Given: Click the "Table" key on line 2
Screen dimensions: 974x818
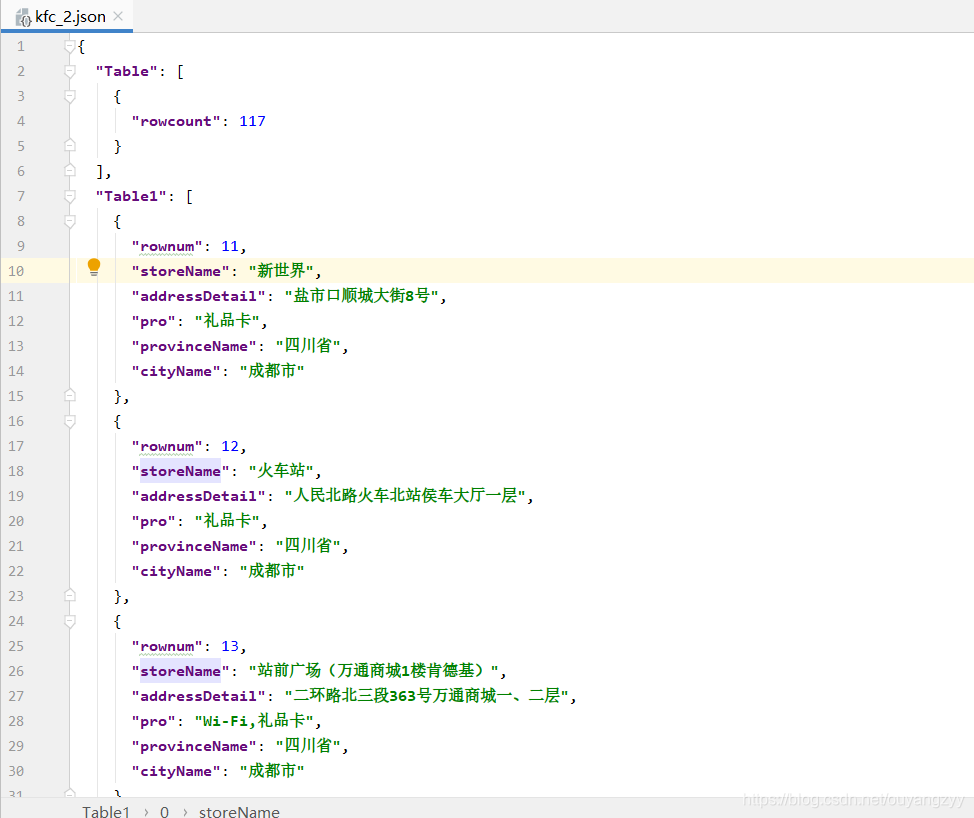Looking at the screenshot, I should pyautogui.click(x=127, y=71).
